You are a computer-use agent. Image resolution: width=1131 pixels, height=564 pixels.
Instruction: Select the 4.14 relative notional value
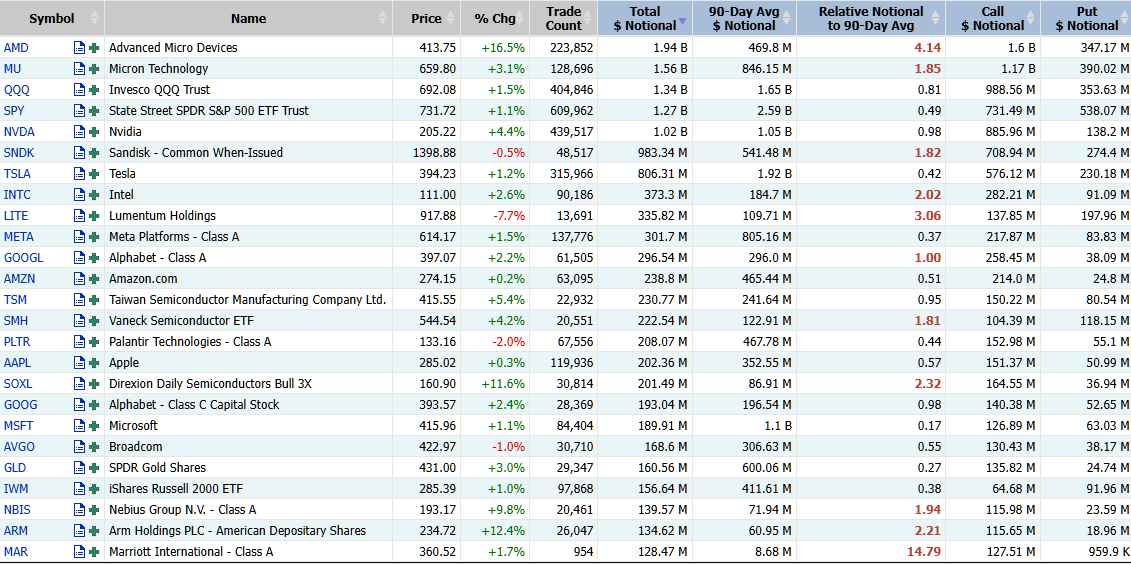point(928,48)
